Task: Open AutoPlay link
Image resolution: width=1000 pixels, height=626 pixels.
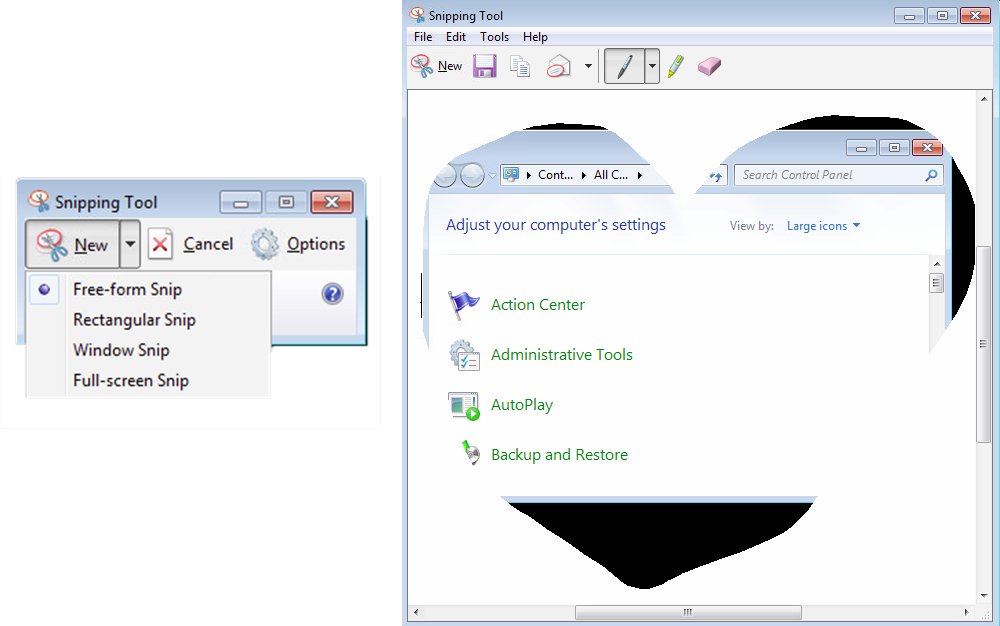Action: [x=522, y=405]
